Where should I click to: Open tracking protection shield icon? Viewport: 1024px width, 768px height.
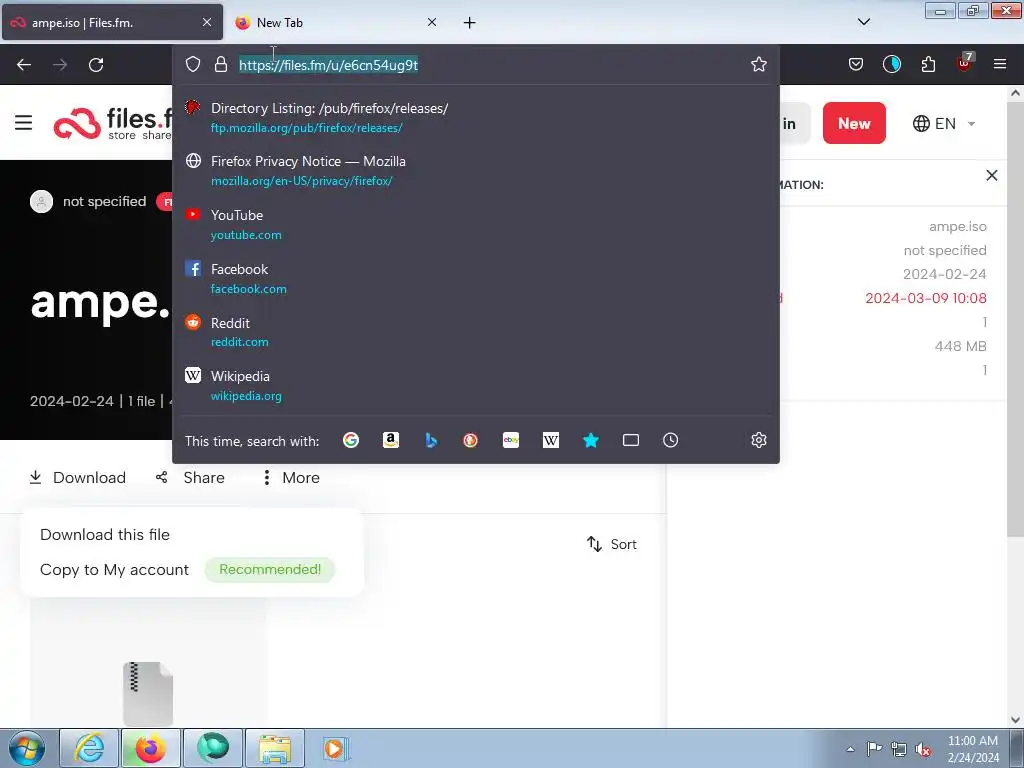(x=193, y=64)
